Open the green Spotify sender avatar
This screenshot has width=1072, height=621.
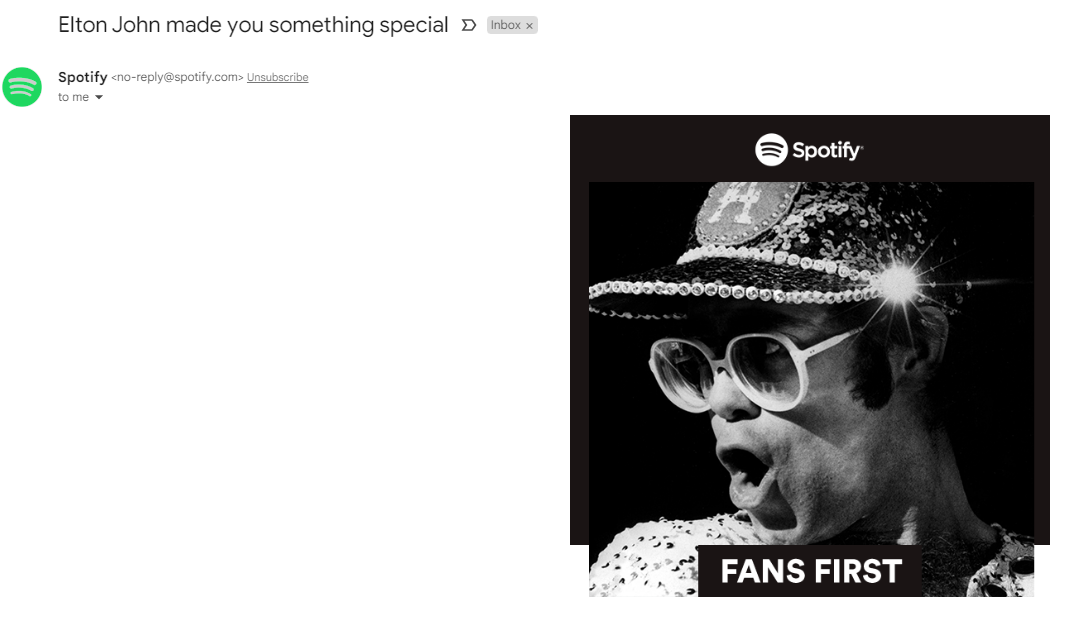click(x=22, y=87)
